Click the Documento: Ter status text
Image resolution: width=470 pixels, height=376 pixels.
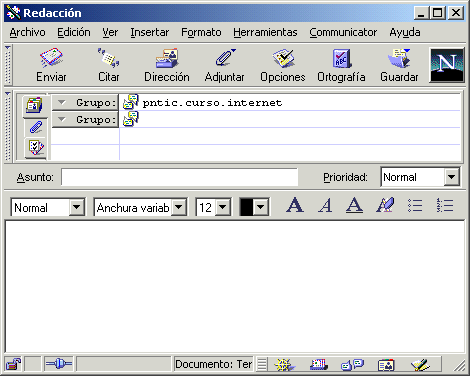pyautogui.click(x=213, y=364)
